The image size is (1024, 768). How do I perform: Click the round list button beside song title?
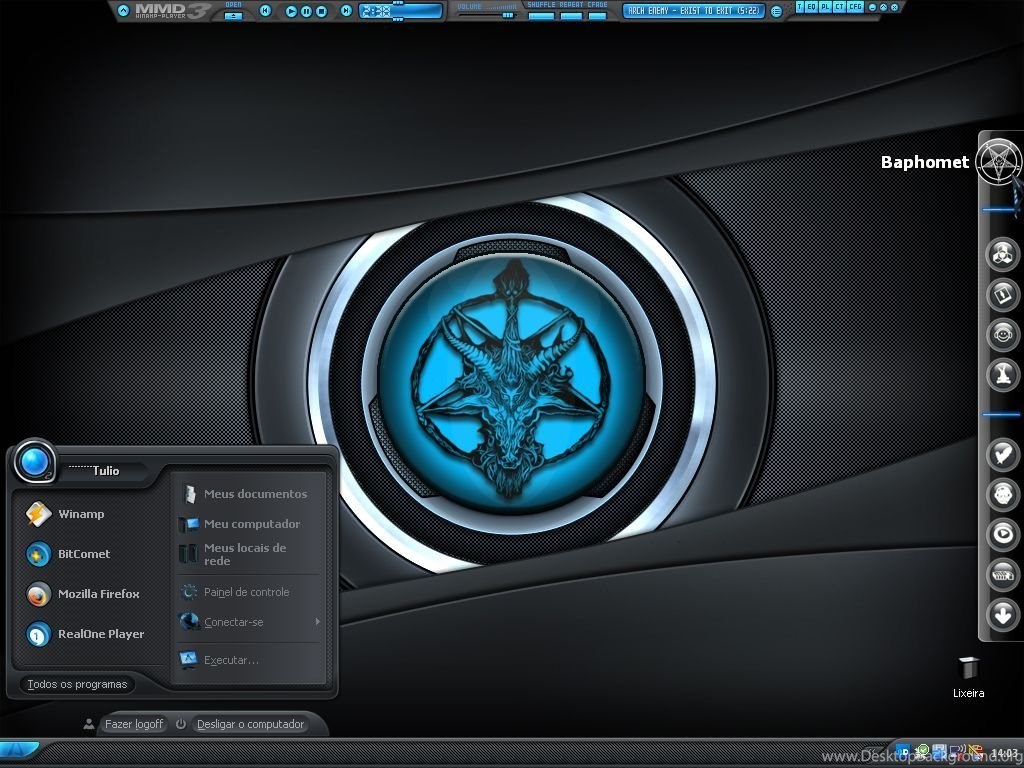(x=776, y=11)
